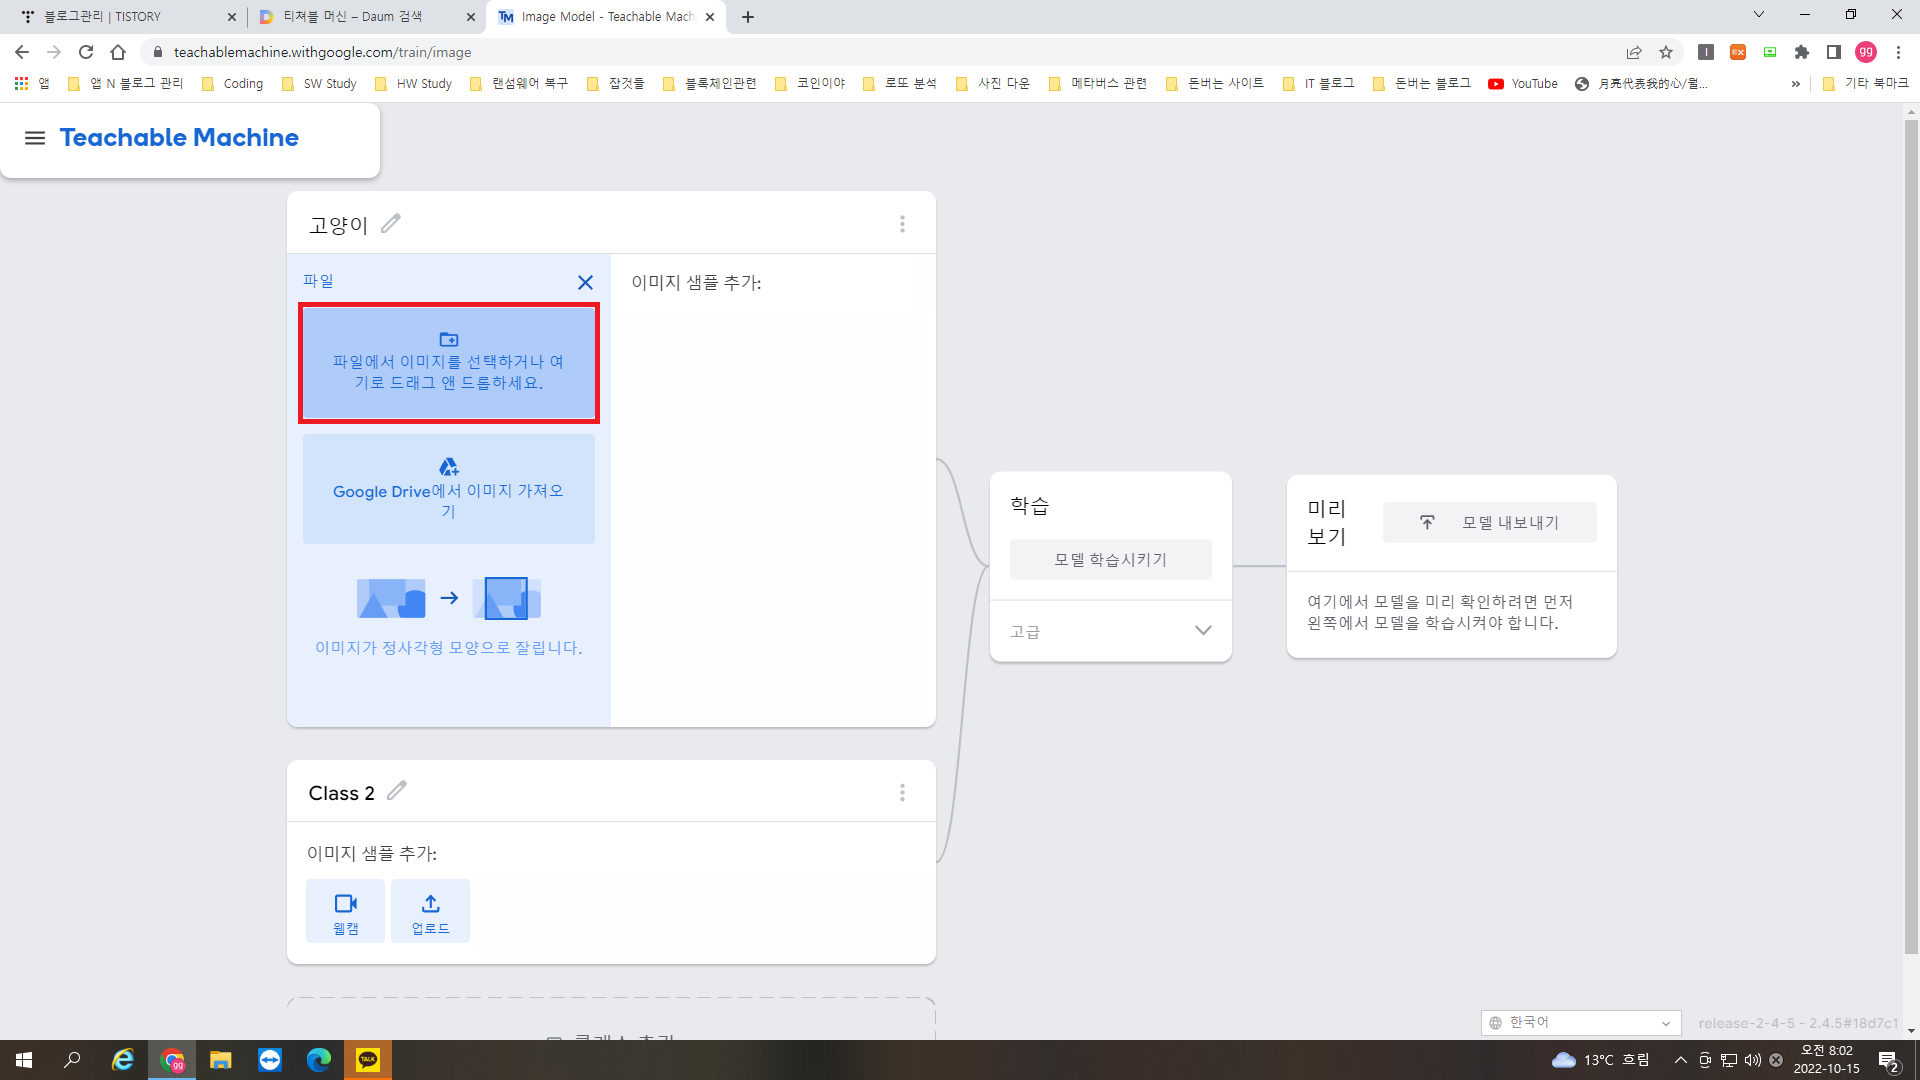Click 모델 내보내기 export model button
1920x1080 pixels.
pyautogui.click(x=1489, y=523)
